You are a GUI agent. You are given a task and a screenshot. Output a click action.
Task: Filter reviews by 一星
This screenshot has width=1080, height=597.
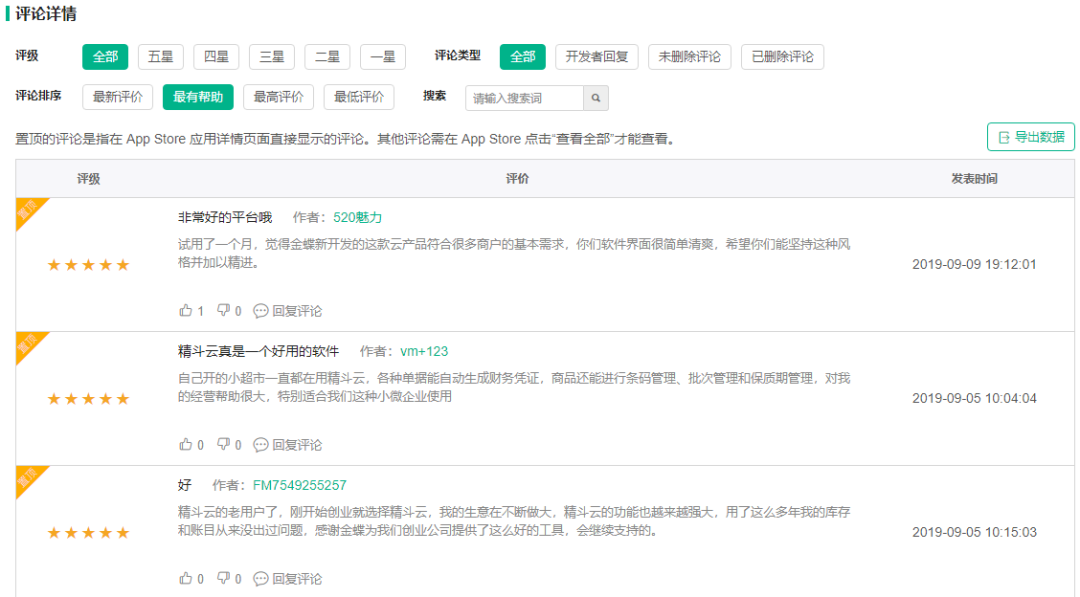tap(383, 56)
